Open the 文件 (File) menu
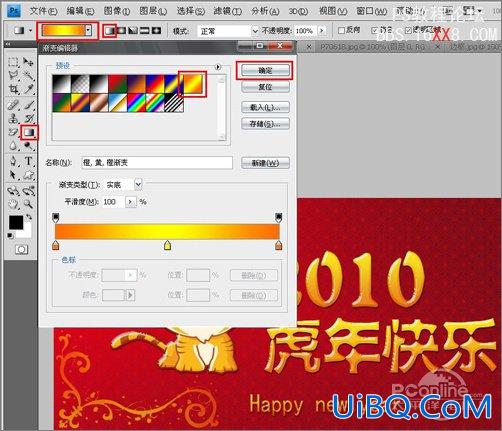The height and width of the screenshot is (431, 502). point(43,11)
